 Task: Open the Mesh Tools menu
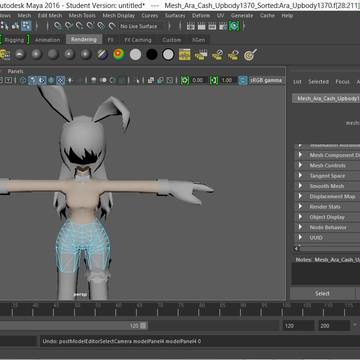(82, 16)
